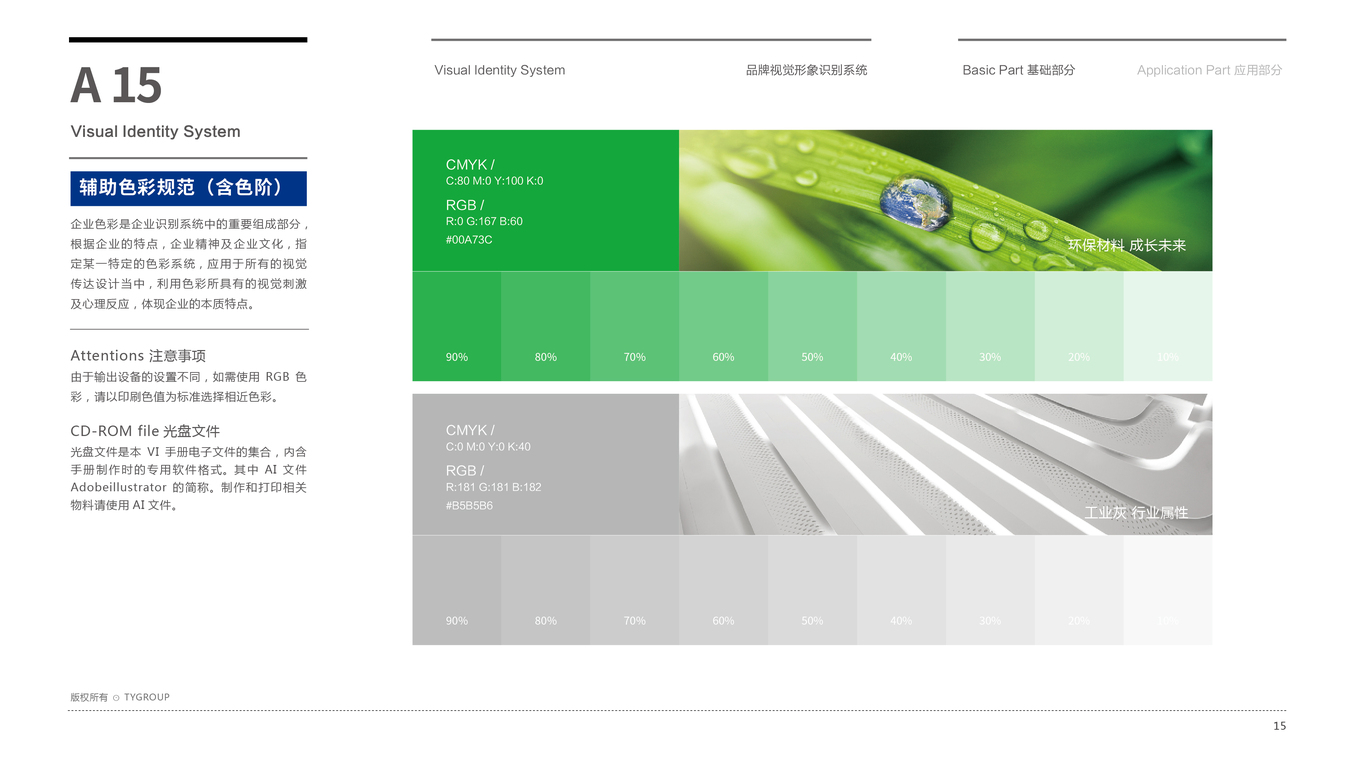
Task: Select the gray 40% tint swatch
Action: point(901,590)
